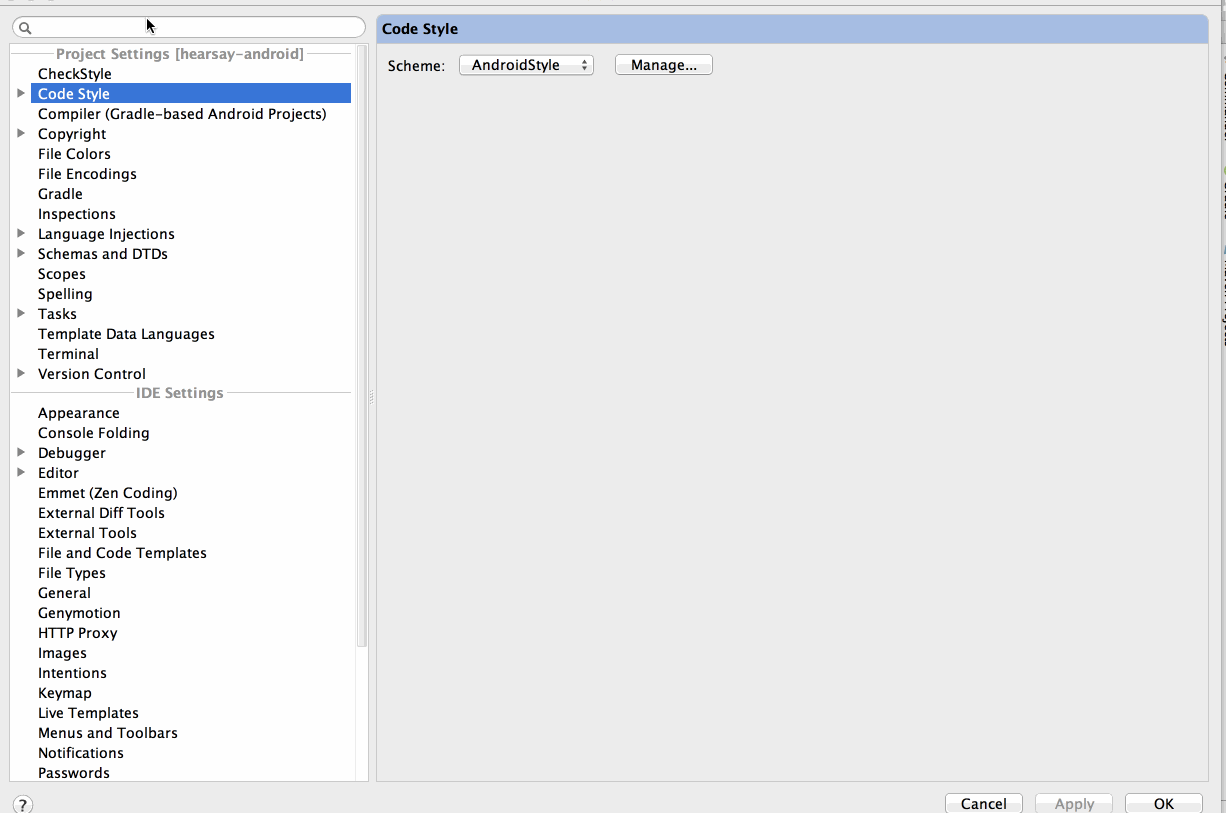
Task: Expand the Debugger tree node
Action: tap(21, 452)
